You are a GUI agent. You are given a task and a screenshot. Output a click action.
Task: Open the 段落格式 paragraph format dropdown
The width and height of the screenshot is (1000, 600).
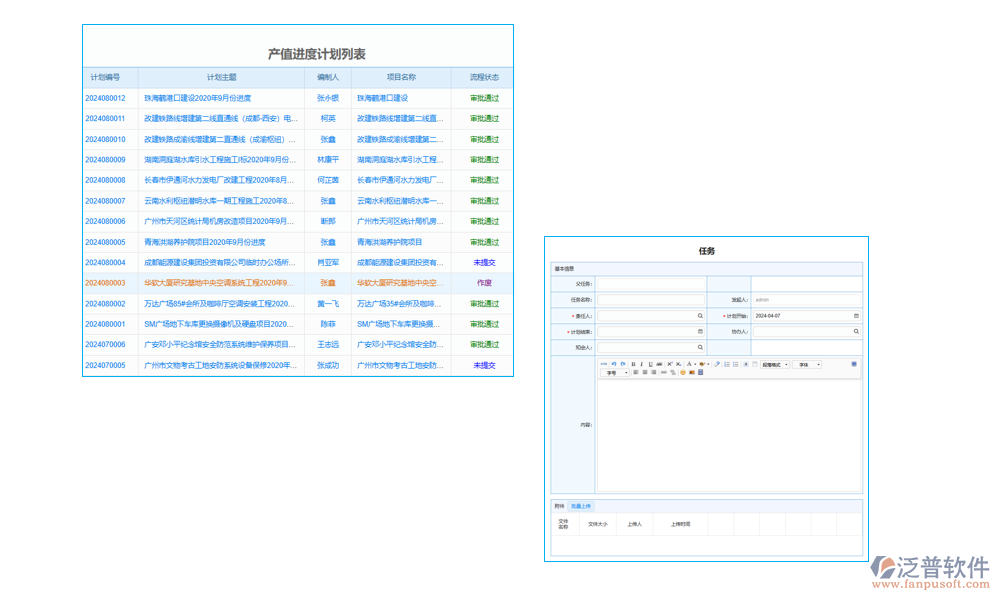[x=775, y=365]
